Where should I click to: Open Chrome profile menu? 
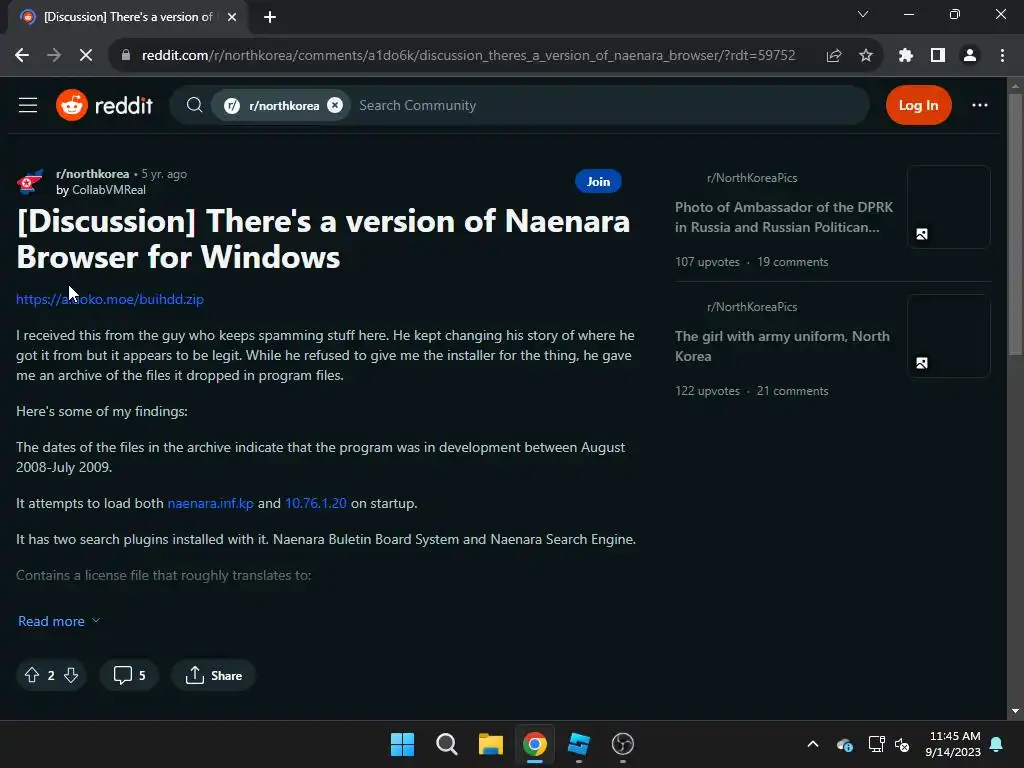click(x=970, y=56)
